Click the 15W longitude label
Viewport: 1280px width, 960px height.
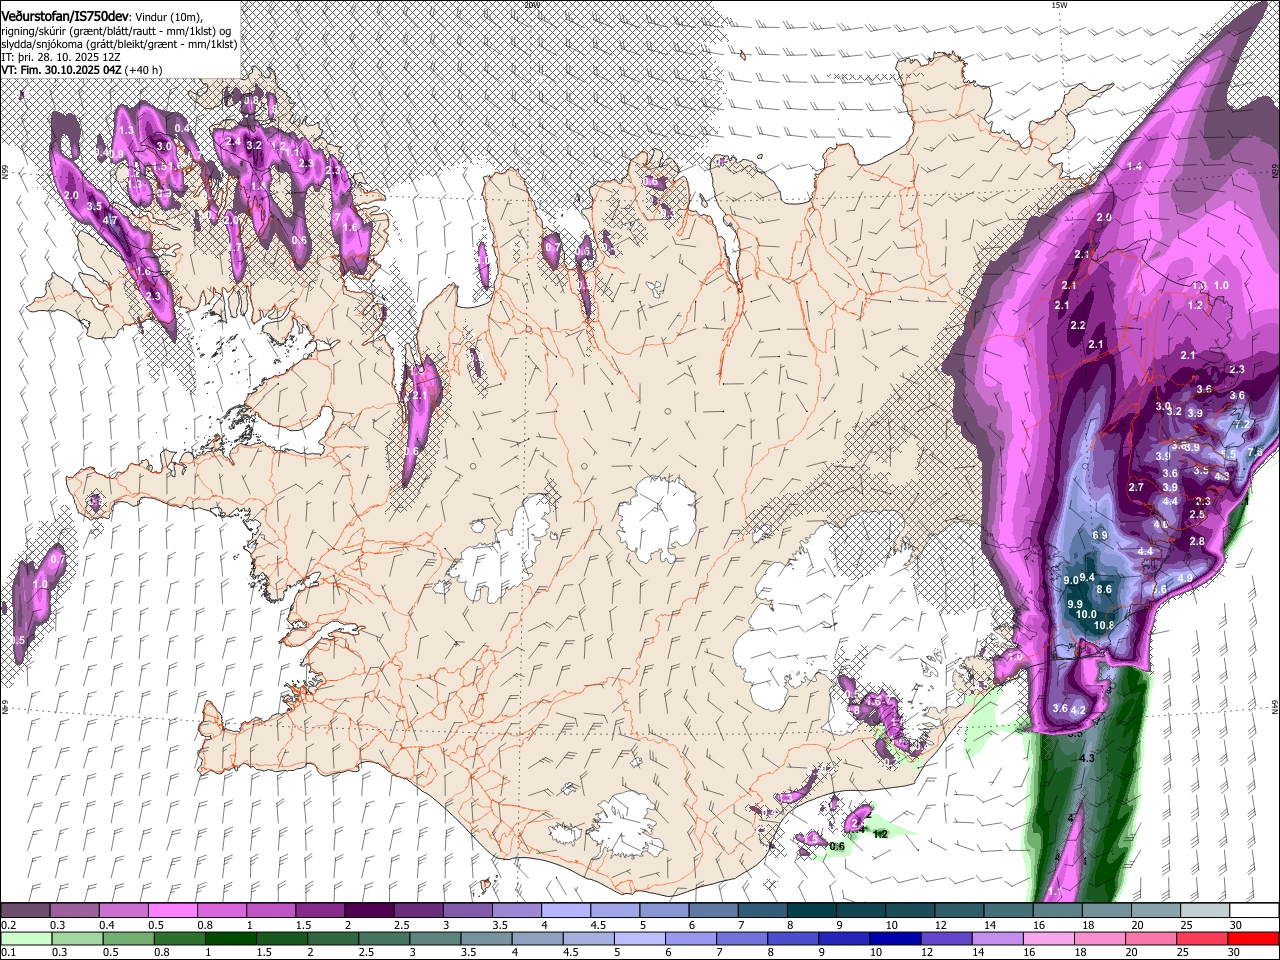click(1059, 5)
